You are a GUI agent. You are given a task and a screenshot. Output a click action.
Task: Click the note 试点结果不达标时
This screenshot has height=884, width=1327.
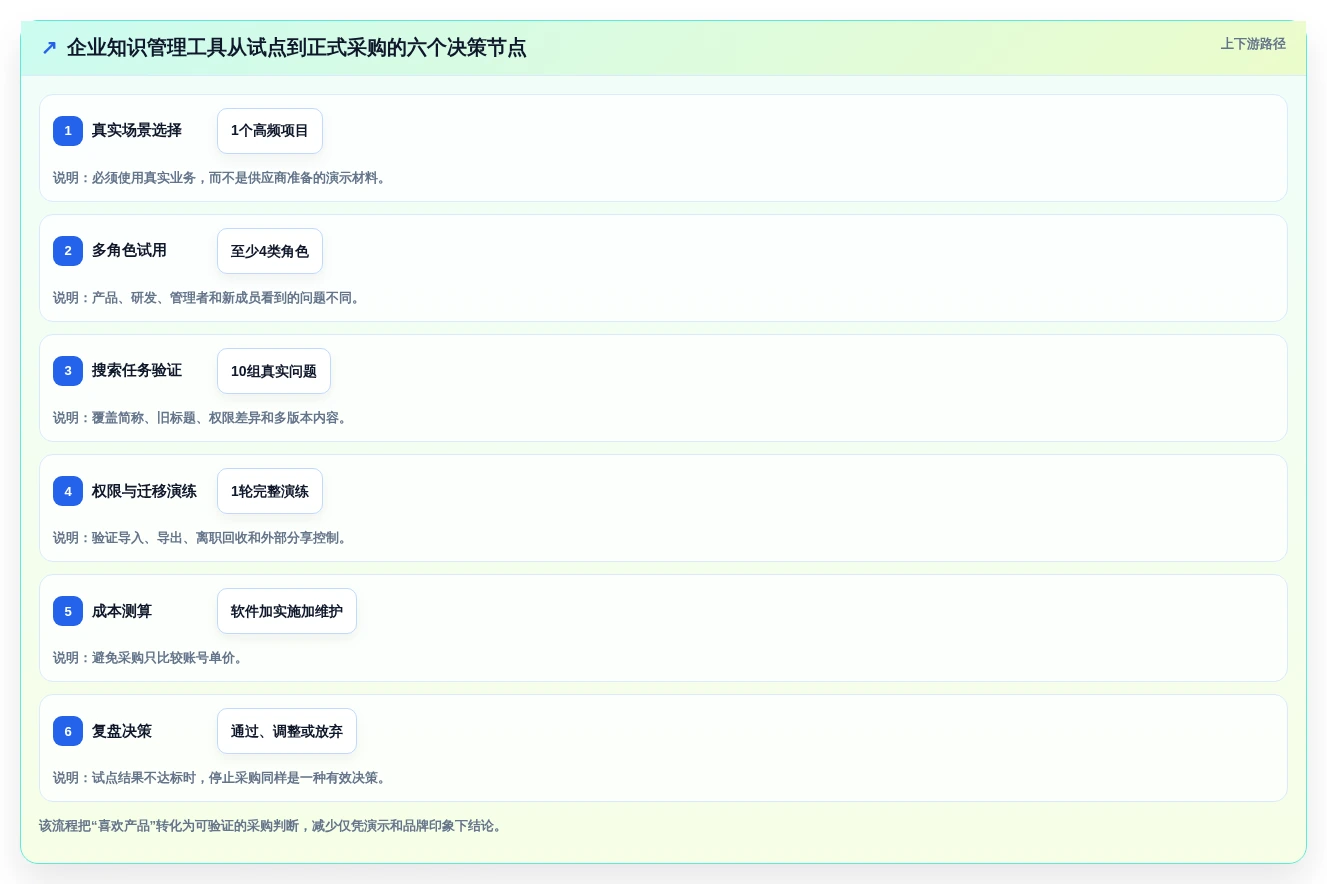[x=220, y=778]
